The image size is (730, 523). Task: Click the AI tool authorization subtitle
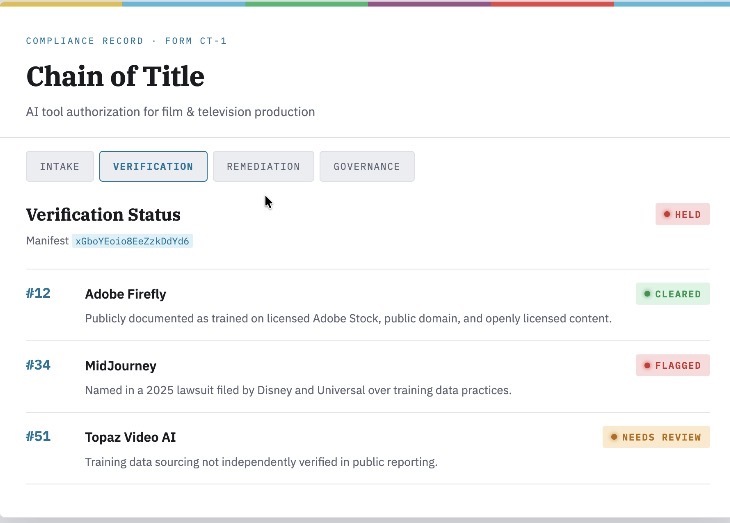[x=170, y=112]
